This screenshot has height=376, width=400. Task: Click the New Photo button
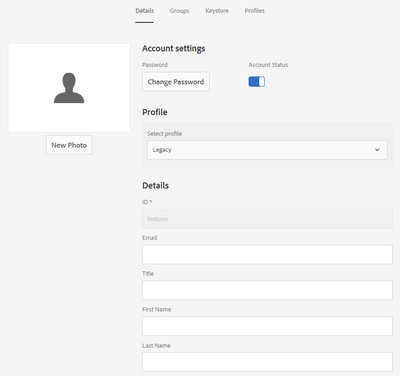pyautogui.click(x=69, y=145)
